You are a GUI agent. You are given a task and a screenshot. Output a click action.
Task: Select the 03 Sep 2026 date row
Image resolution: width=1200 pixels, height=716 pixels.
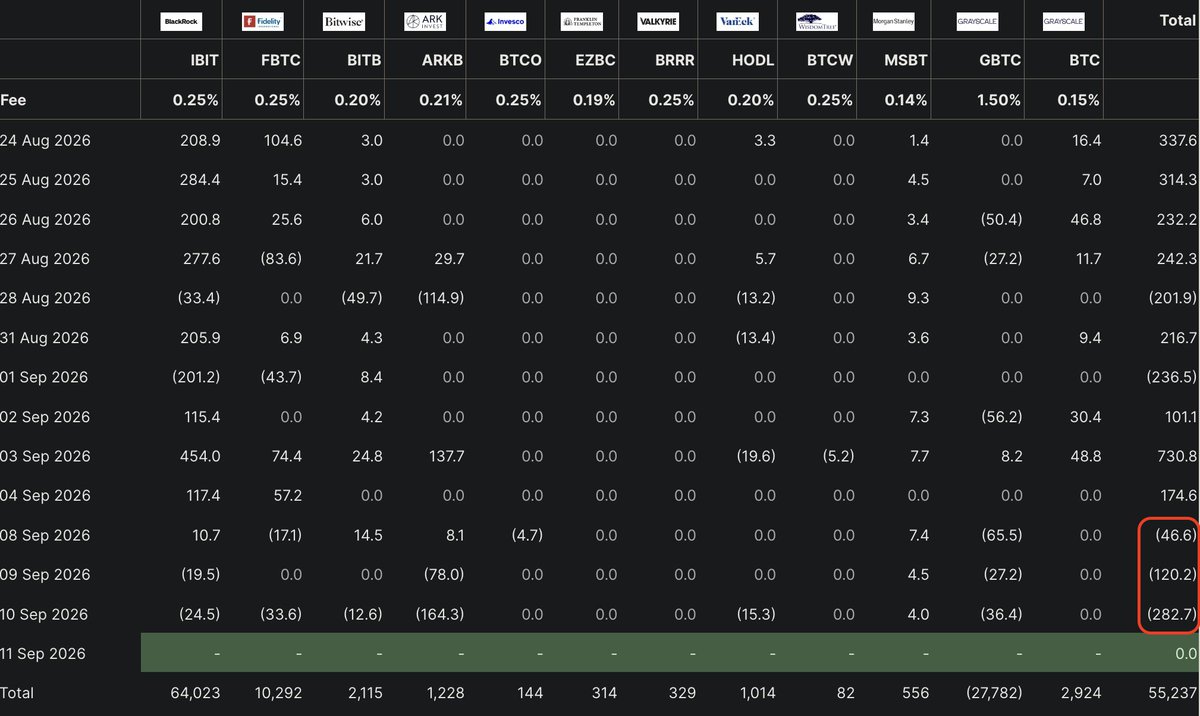point(599,456)
